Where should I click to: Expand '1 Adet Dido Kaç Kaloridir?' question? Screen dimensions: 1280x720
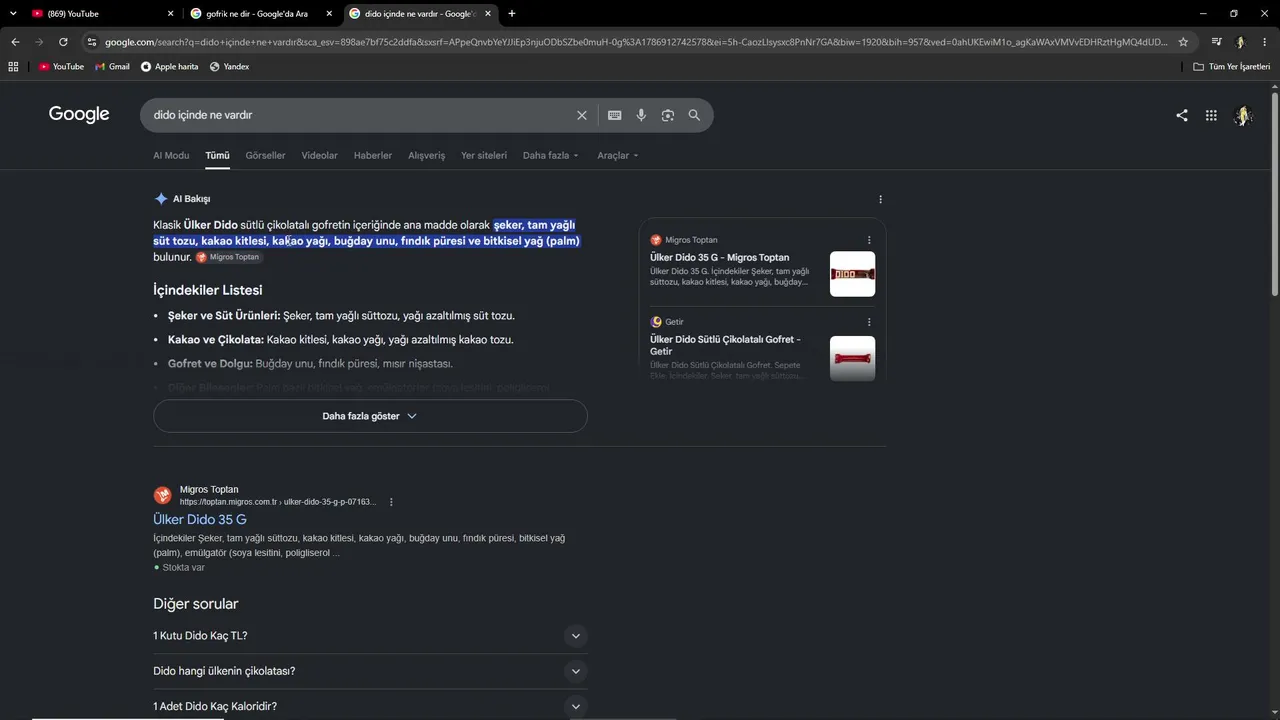[370, 706]
